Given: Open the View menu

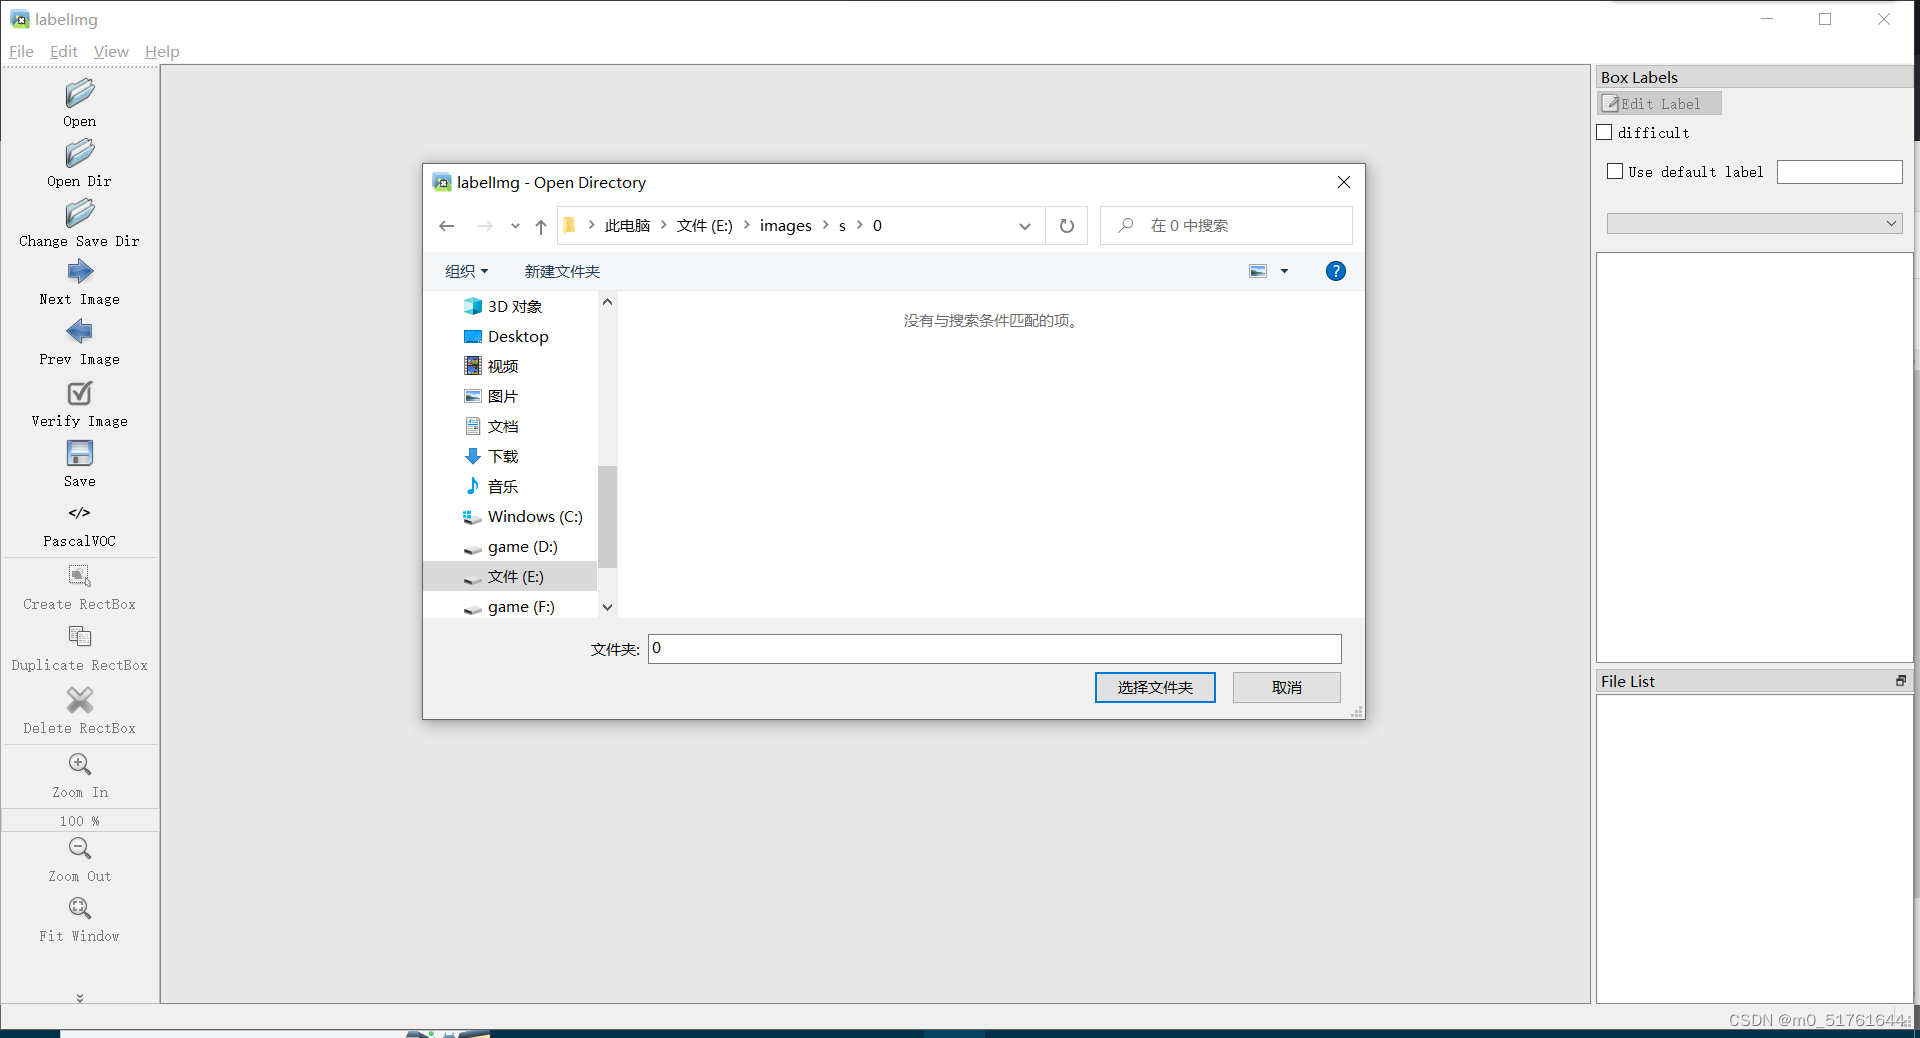Looking at the screenshot, I should click(x=111, y=52).
